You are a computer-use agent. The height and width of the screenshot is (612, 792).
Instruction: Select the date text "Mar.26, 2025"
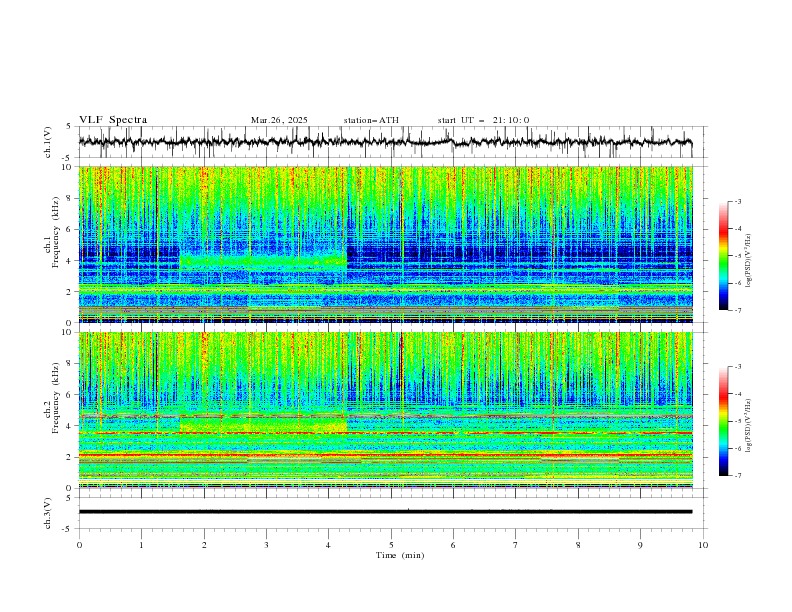coord(279,120)
